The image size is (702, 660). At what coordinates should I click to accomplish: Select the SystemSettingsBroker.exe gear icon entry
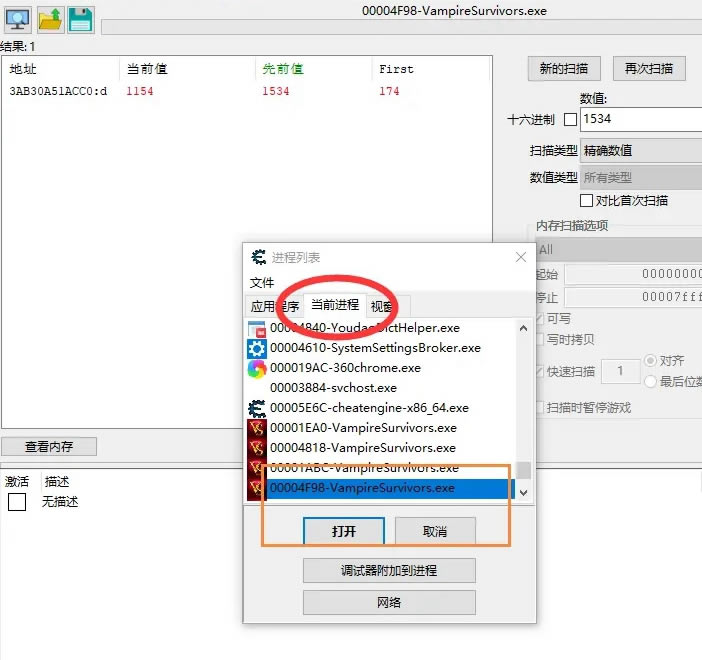pos(257,348)
